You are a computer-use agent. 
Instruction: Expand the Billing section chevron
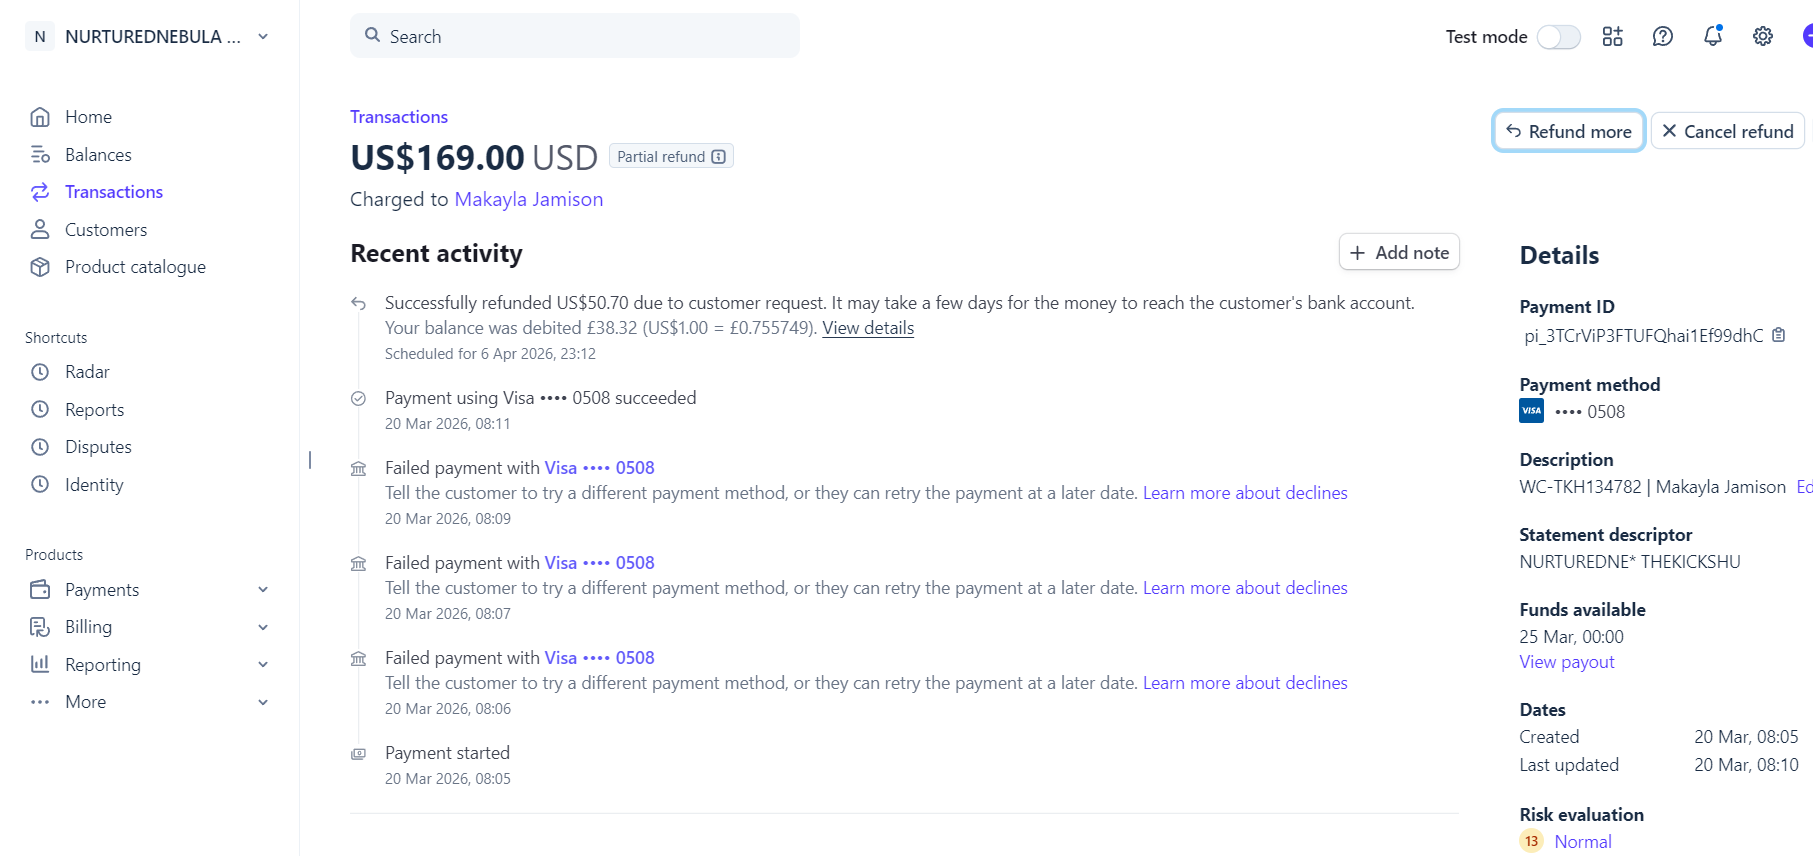pos(263,627)
